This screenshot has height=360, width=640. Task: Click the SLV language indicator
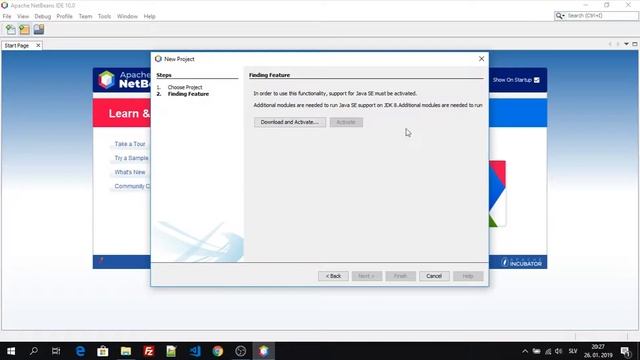tap(573, 351)
